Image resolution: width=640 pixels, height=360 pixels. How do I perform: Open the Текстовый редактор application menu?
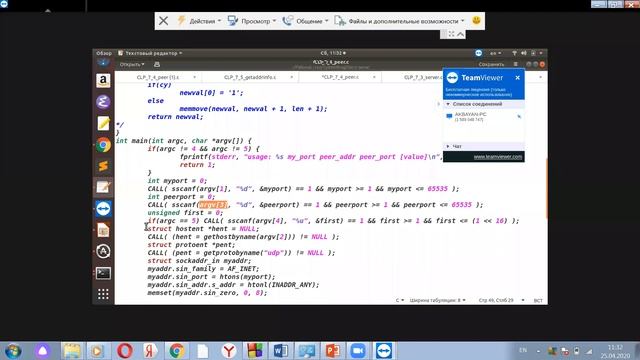click(150, 53)
